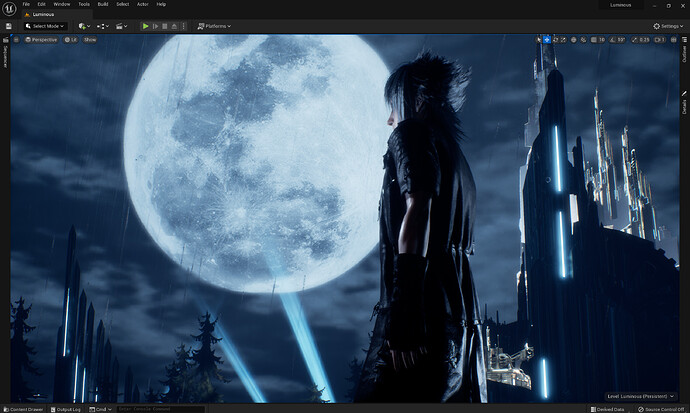
Task: Open the Content Drawer
Action: click(x=23, y=409)
